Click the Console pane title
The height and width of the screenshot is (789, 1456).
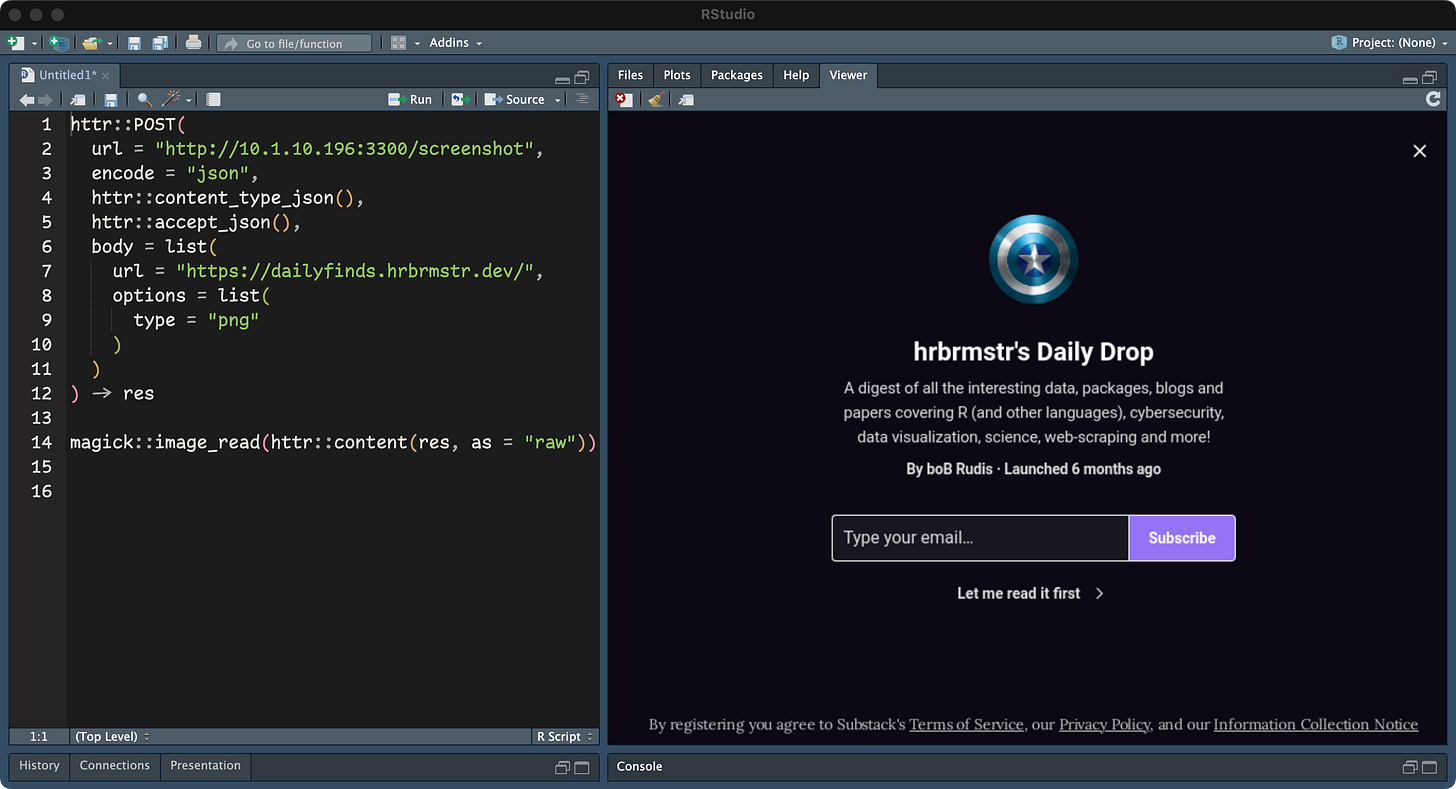pos(640,767)
